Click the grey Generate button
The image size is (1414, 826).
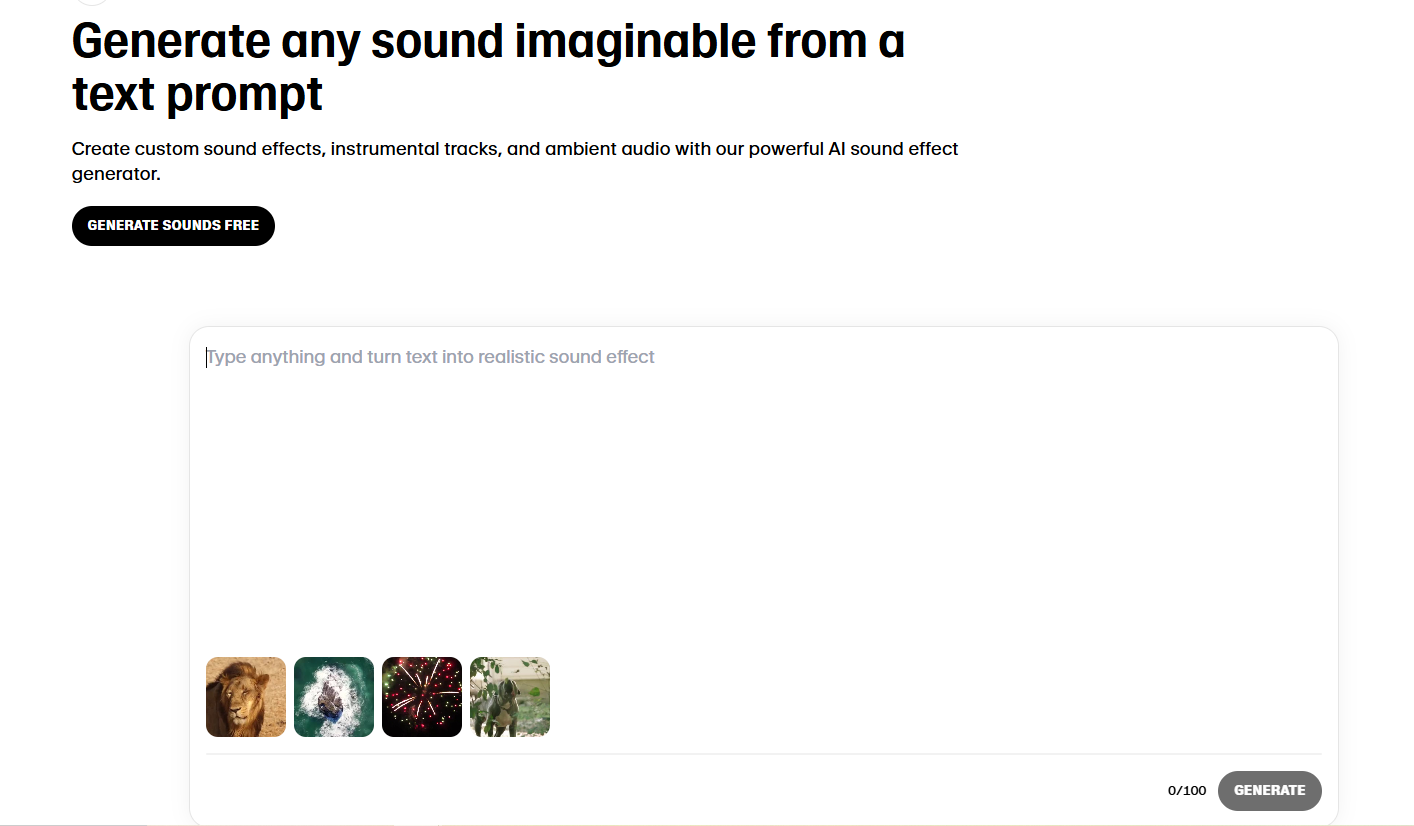click(1269, 790)
